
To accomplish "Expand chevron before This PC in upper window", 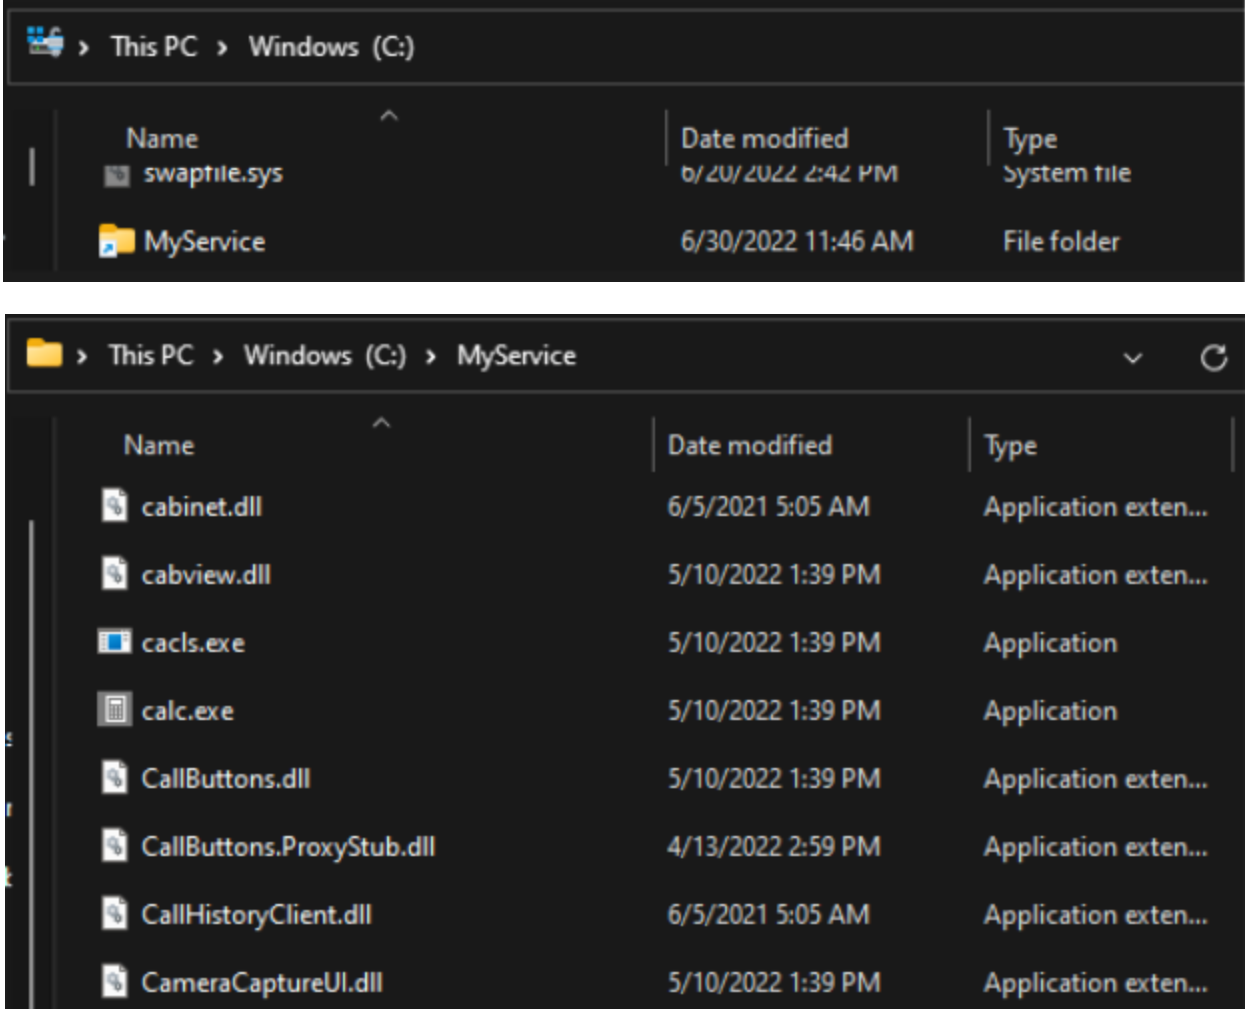I will pos(84,48).
